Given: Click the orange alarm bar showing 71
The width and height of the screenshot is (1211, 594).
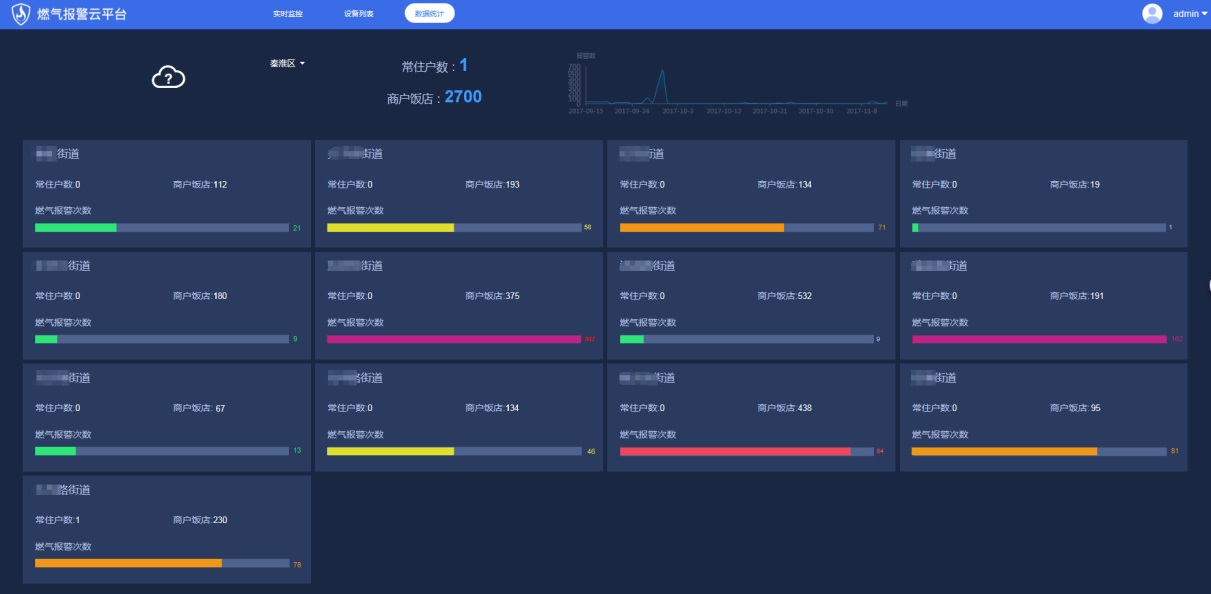Looking at the screenshot, I should coord(701,228).
